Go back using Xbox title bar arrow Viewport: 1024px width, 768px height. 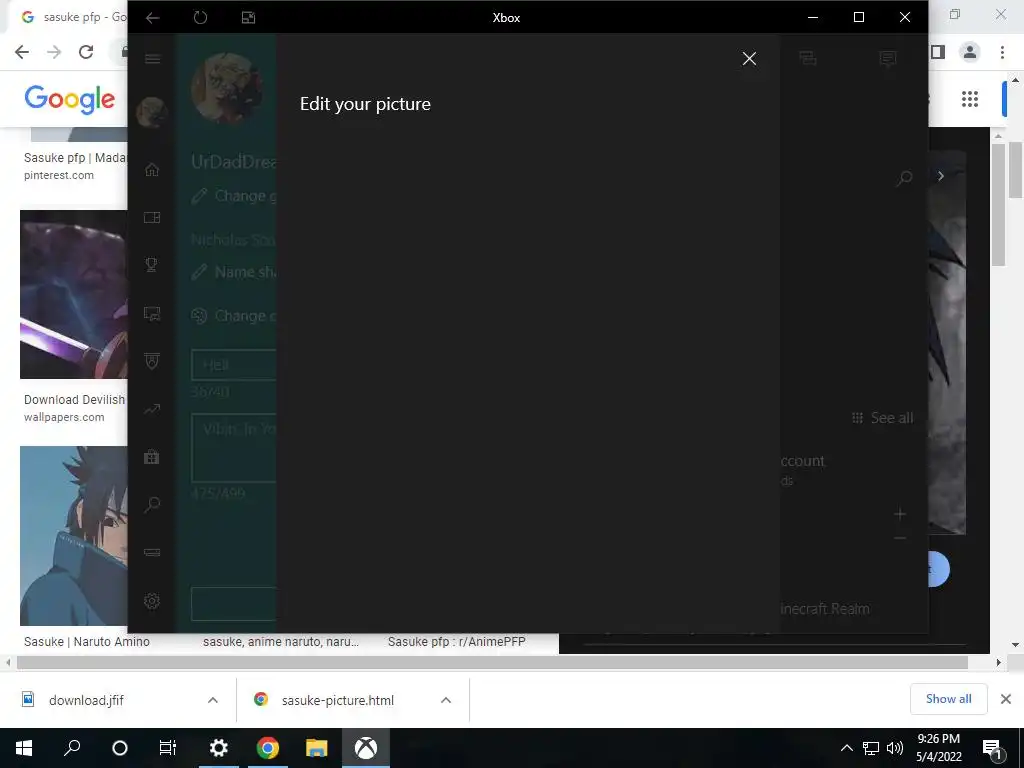(x=152, y=18)
